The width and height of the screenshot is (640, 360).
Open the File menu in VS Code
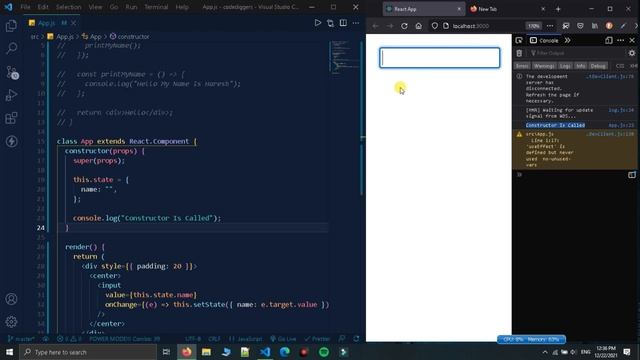[x=25, y=7]
